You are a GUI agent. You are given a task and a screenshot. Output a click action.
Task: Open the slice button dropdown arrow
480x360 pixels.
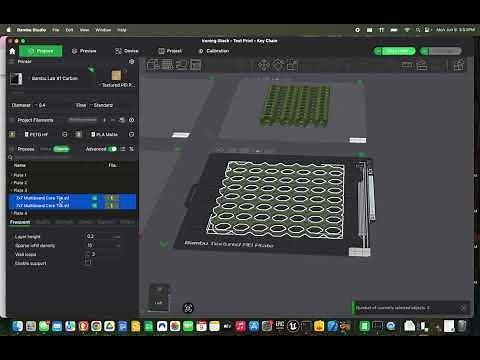378,51
